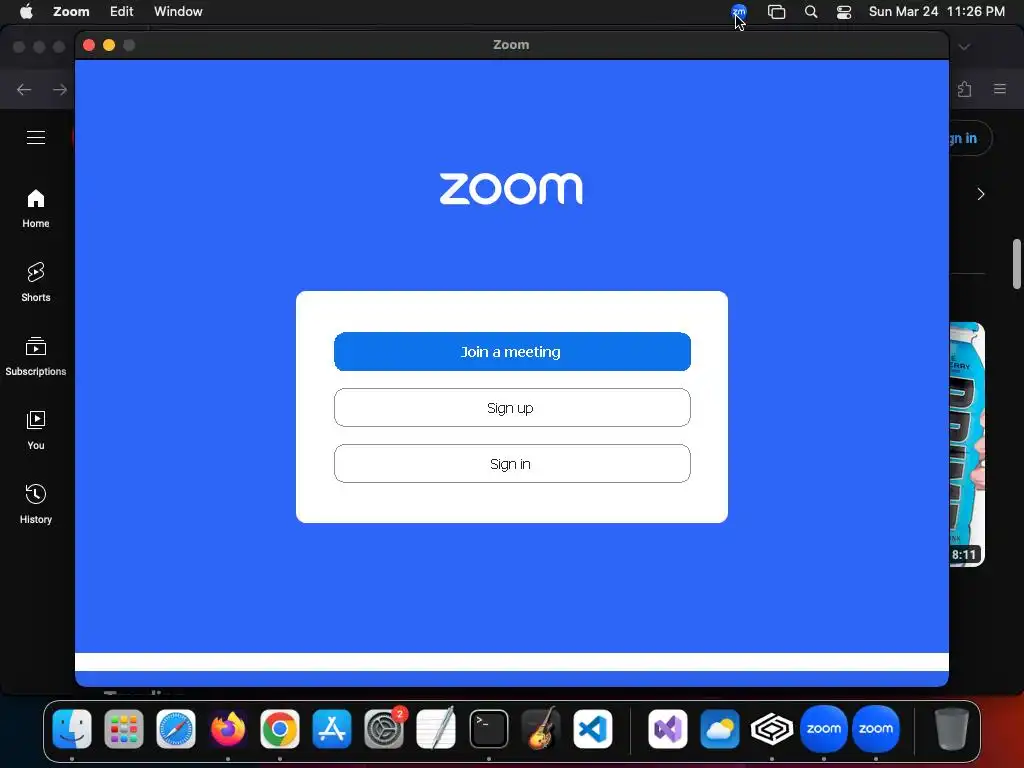Click the YouTube Sign in link in browser
Screen dimensions: 1024x768
point(970,138)
